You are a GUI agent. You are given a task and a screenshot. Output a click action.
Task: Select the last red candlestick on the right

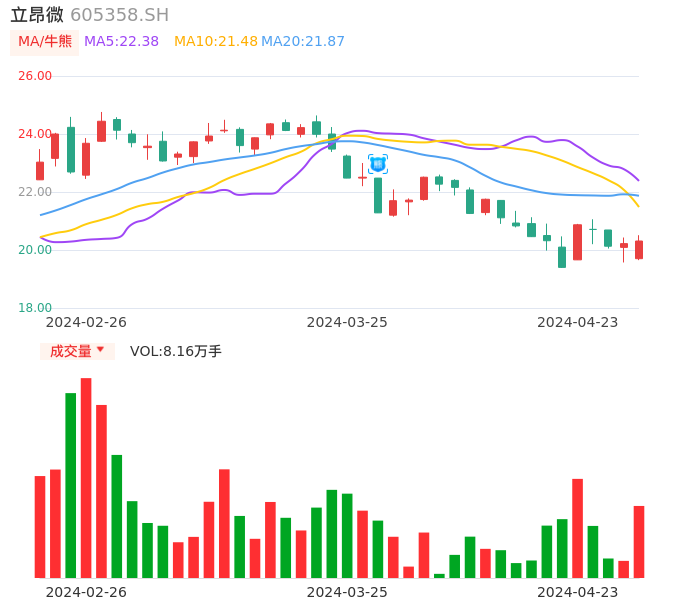coord(639,249)
